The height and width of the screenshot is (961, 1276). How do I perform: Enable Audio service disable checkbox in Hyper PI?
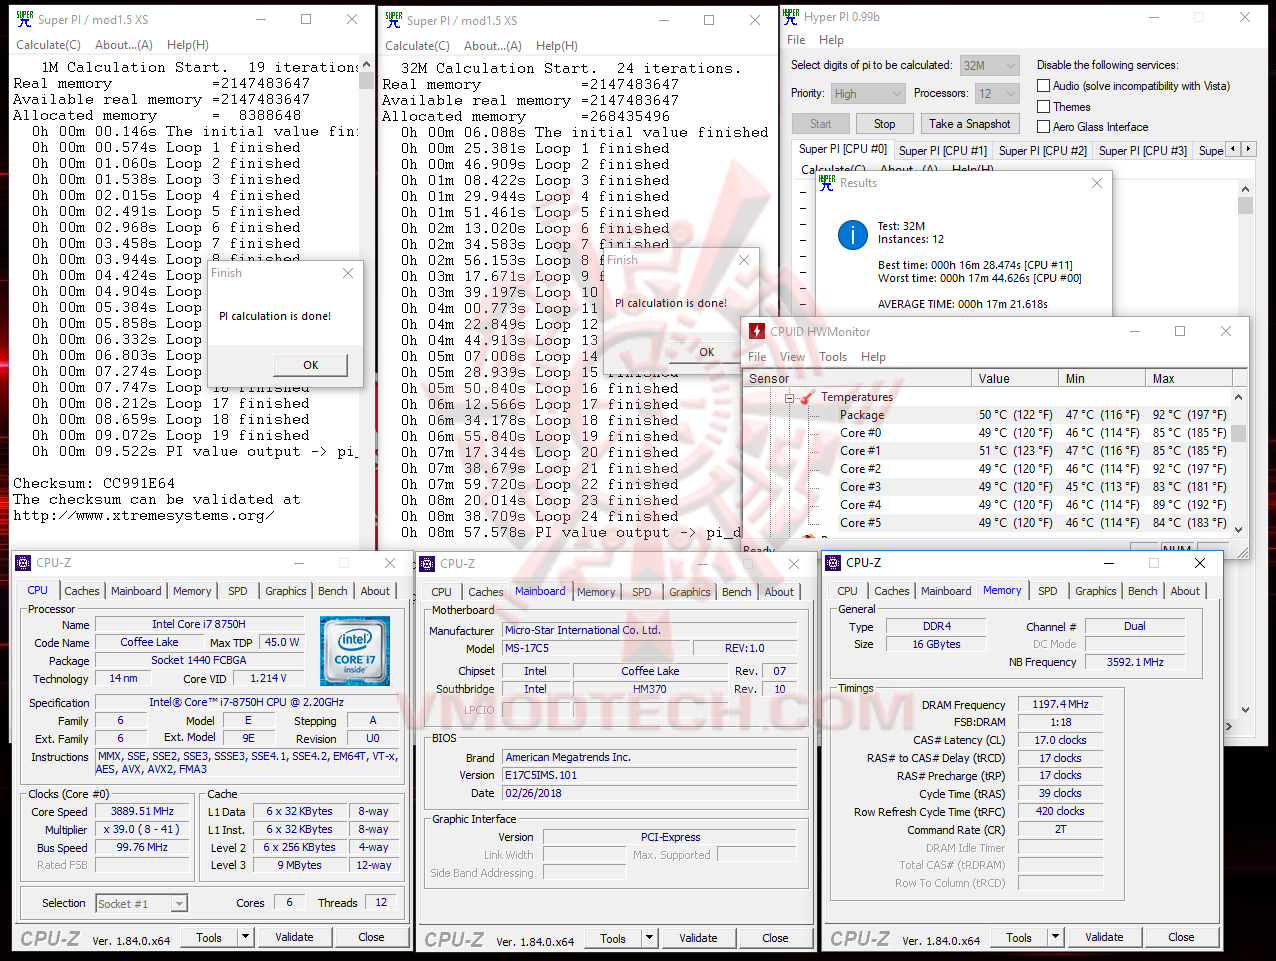(1043, 86)
